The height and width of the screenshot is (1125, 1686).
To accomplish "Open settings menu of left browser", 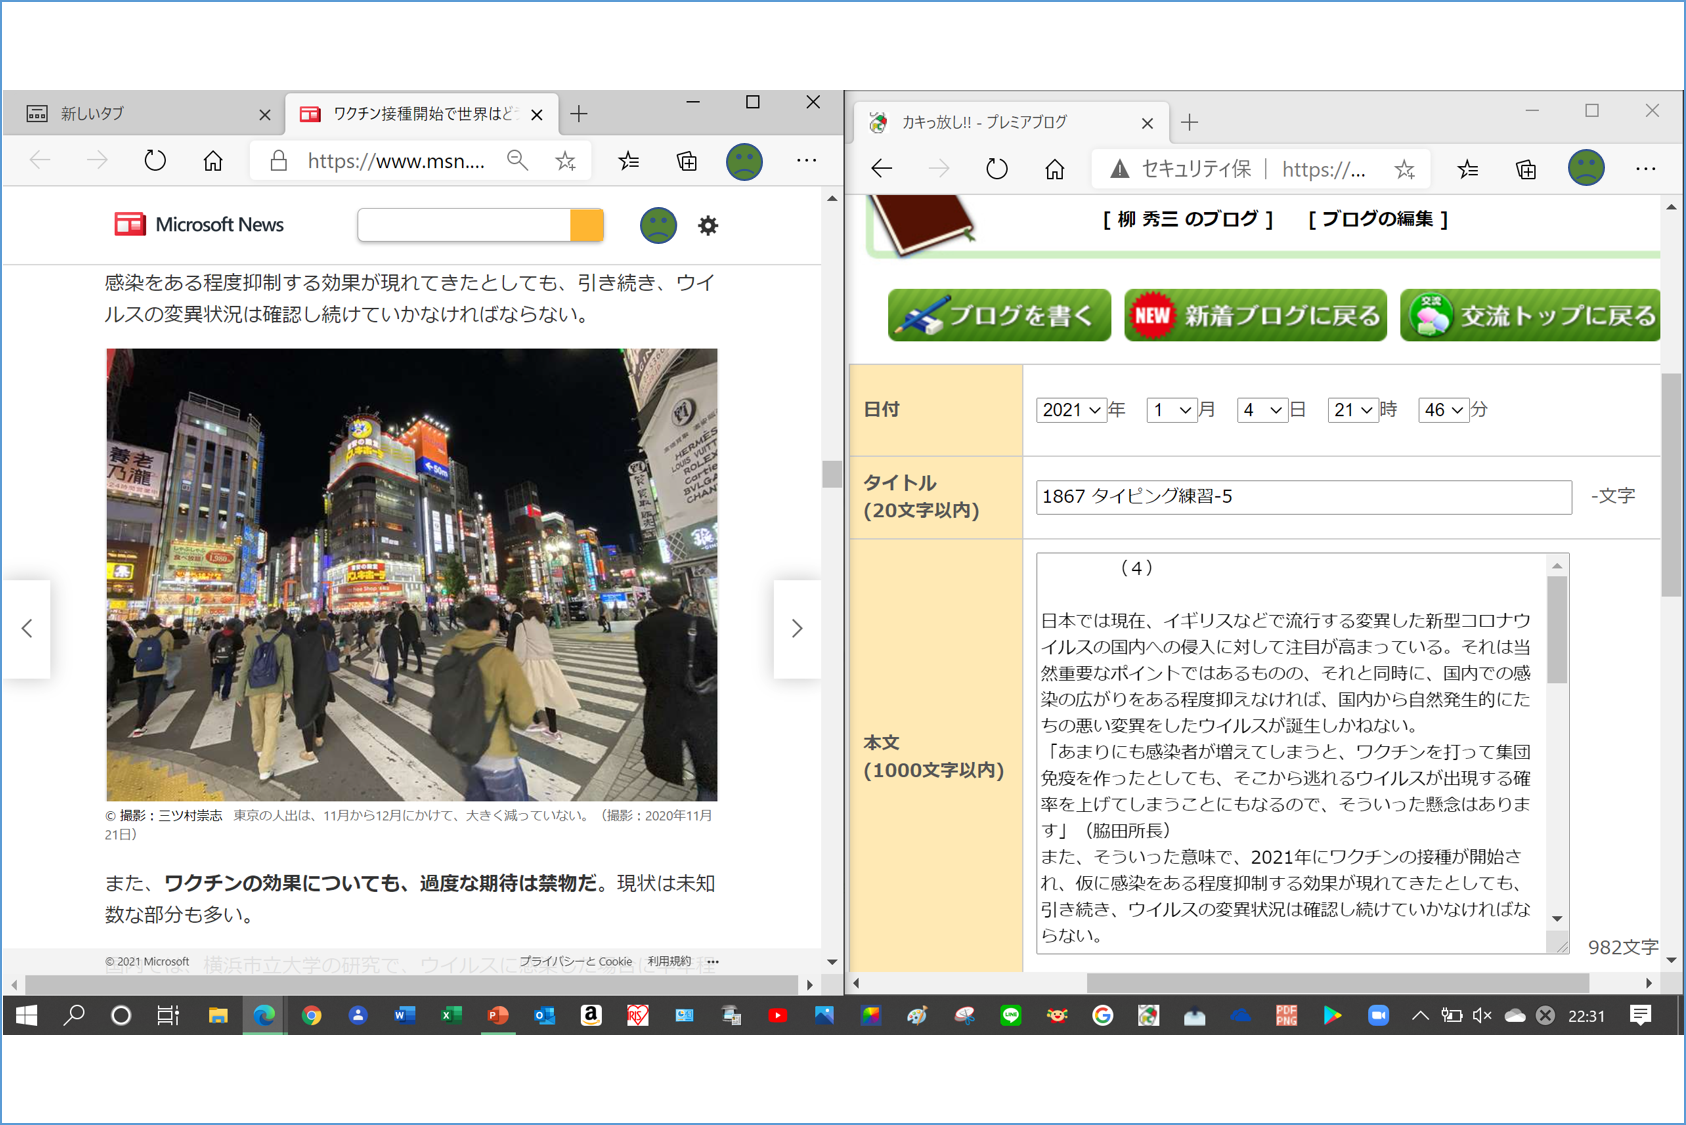I will [806, 161].
